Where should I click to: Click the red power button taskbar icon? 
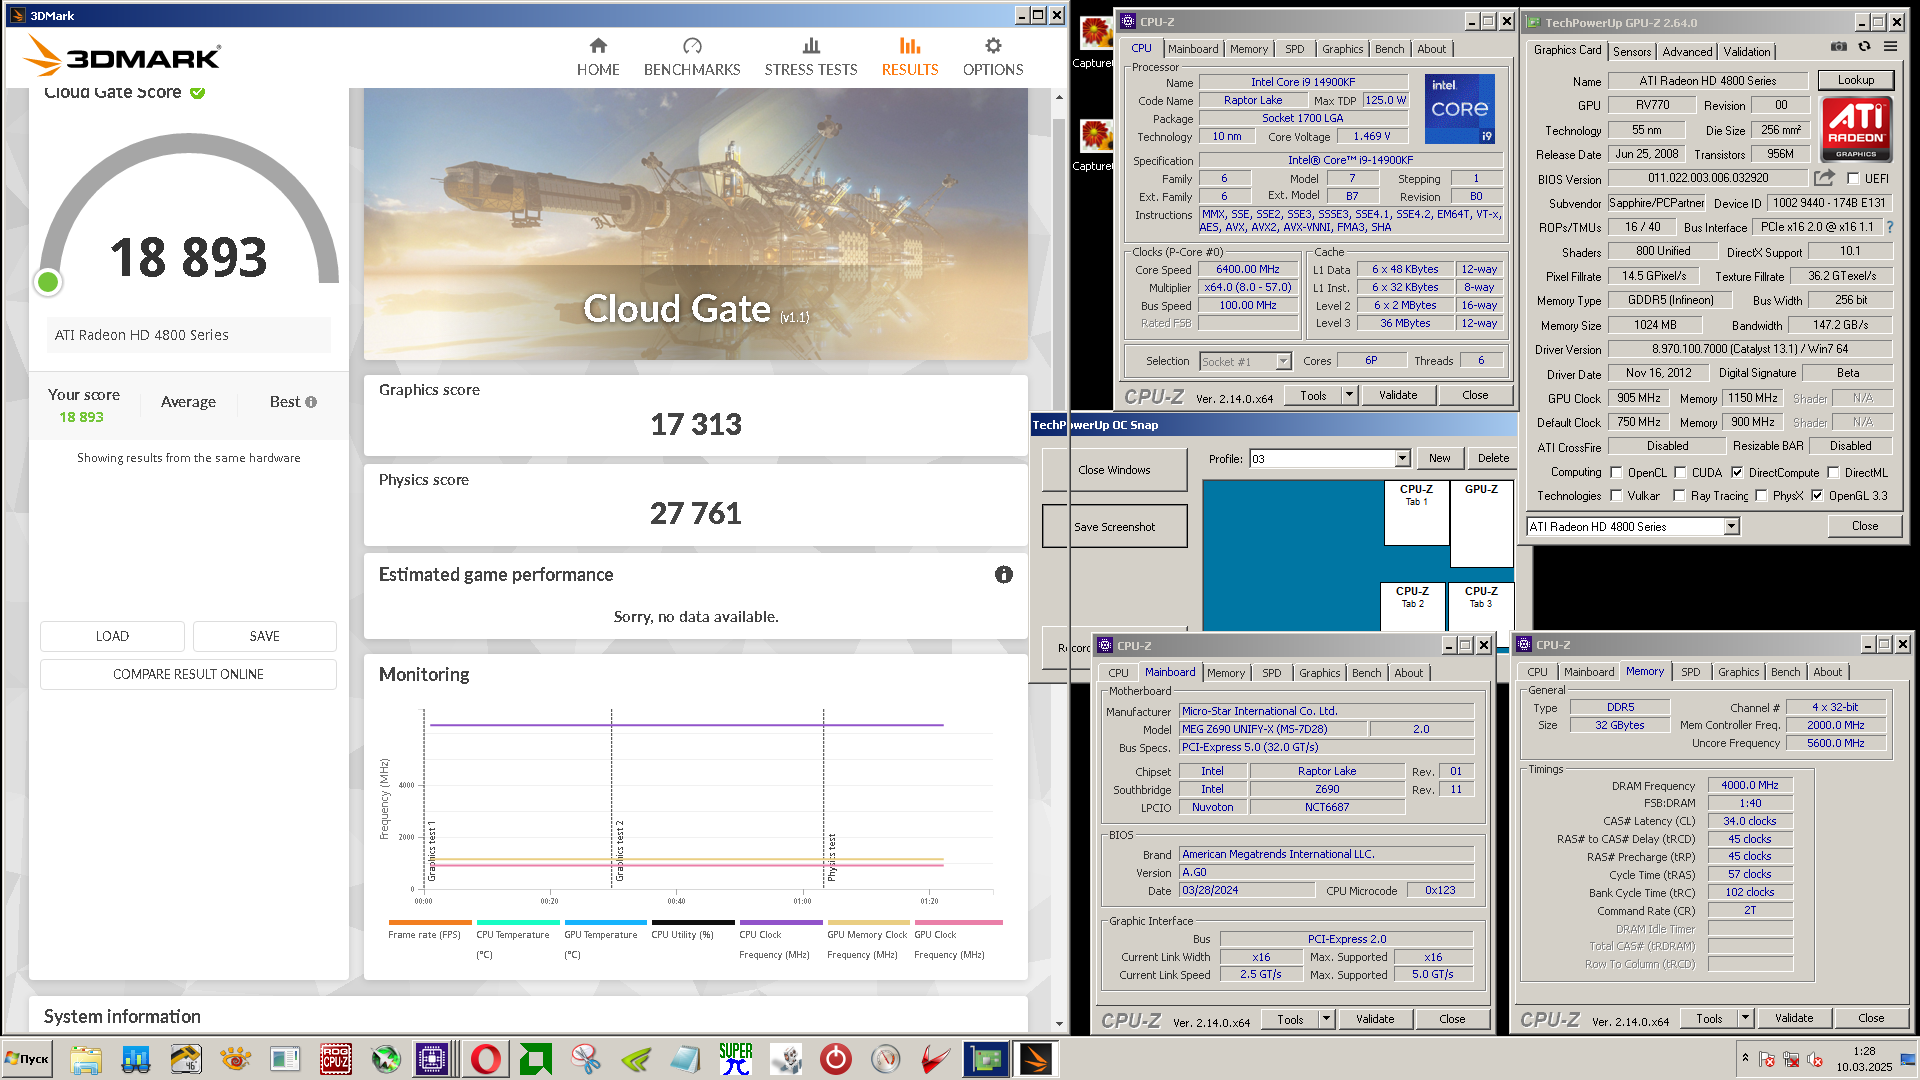click(836, 1059)
